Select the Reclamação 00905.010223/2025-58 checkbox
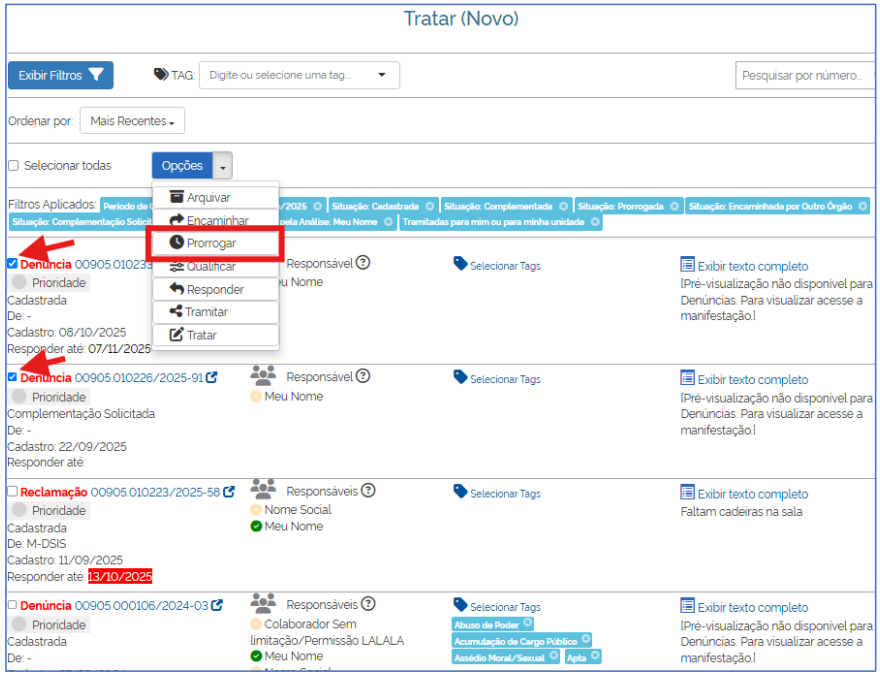The height and width of the screenshot is (676, 880). pos(12,492)
